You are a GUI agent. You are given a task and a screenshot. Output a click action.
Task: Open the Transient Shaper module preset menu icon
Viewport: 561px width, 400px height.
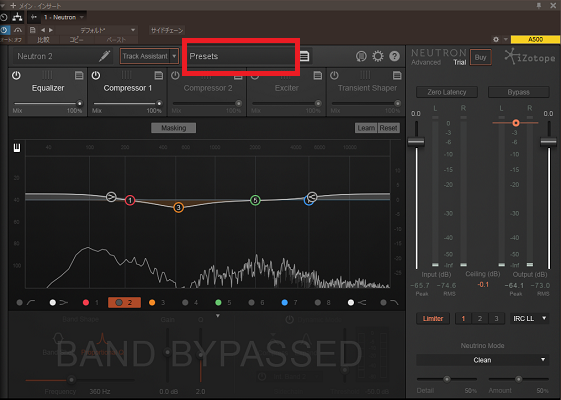397,75
